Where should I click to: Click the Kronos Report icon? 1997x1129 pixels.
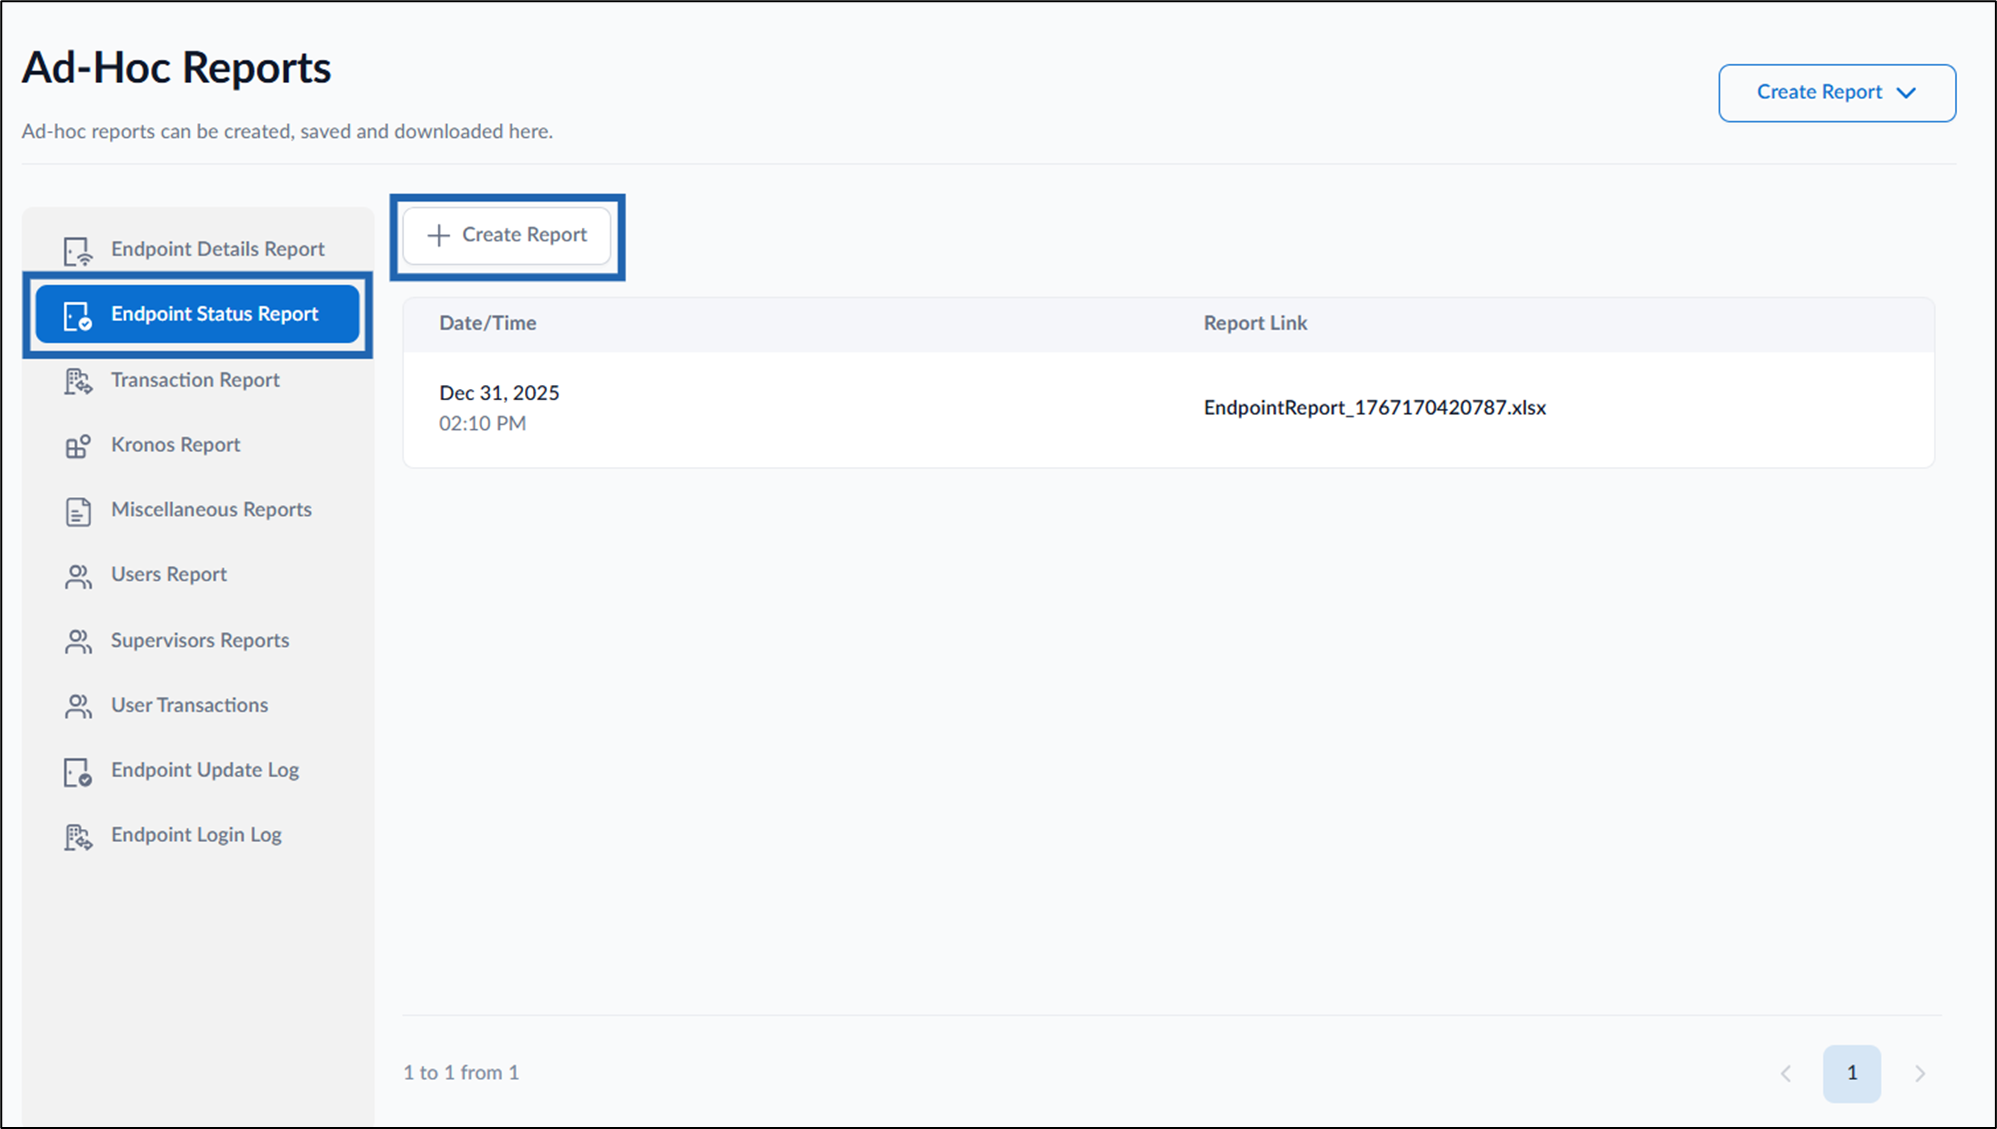(78, 446)
